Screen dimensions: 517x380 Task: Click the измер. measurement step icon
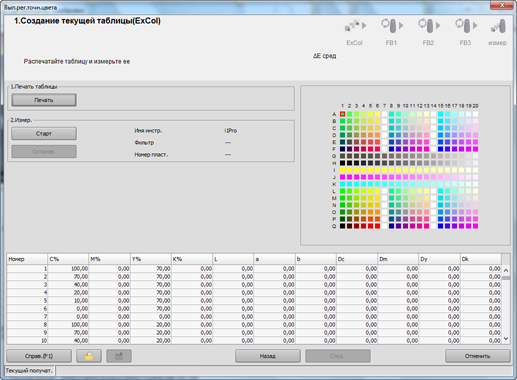click(498, 26)
